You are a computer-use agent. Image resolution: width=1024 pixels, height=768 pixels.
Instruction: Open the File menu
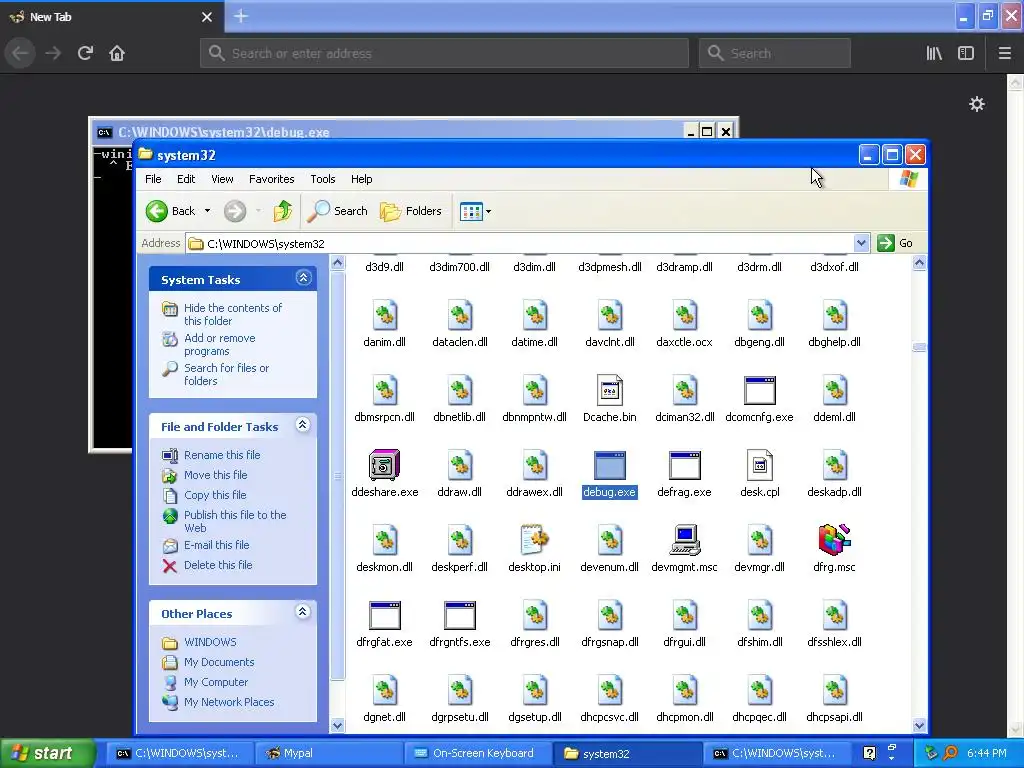point(153,179)
